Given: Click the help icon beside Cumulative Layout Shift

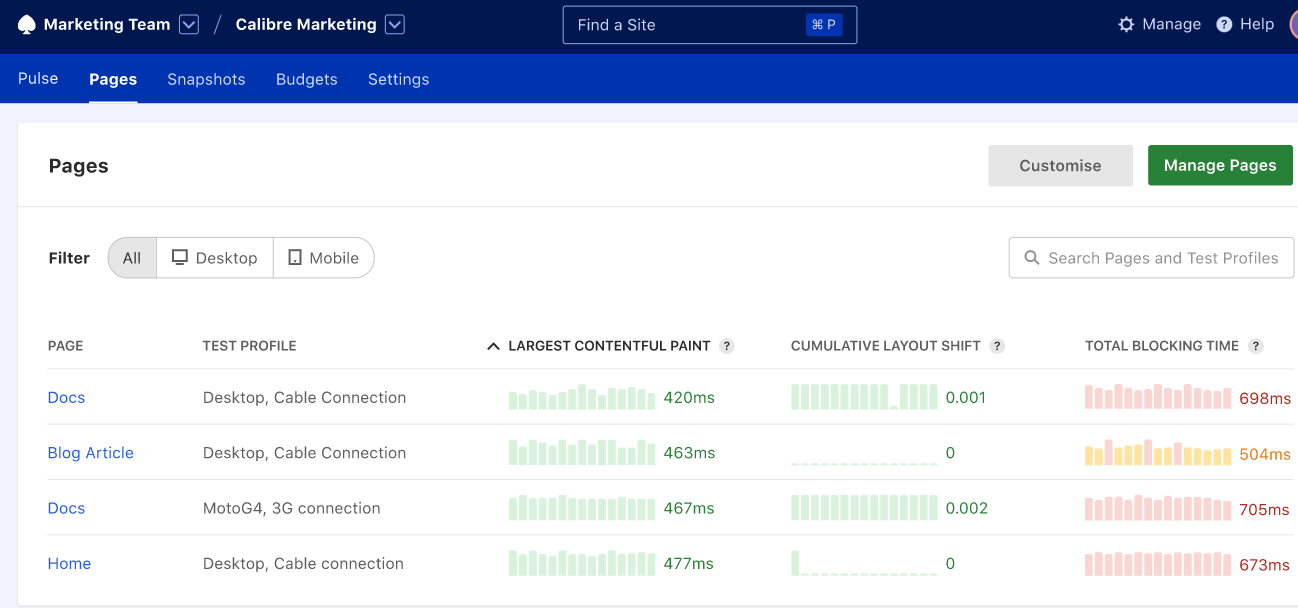Looking at the screenshot, I should (997, 345).
